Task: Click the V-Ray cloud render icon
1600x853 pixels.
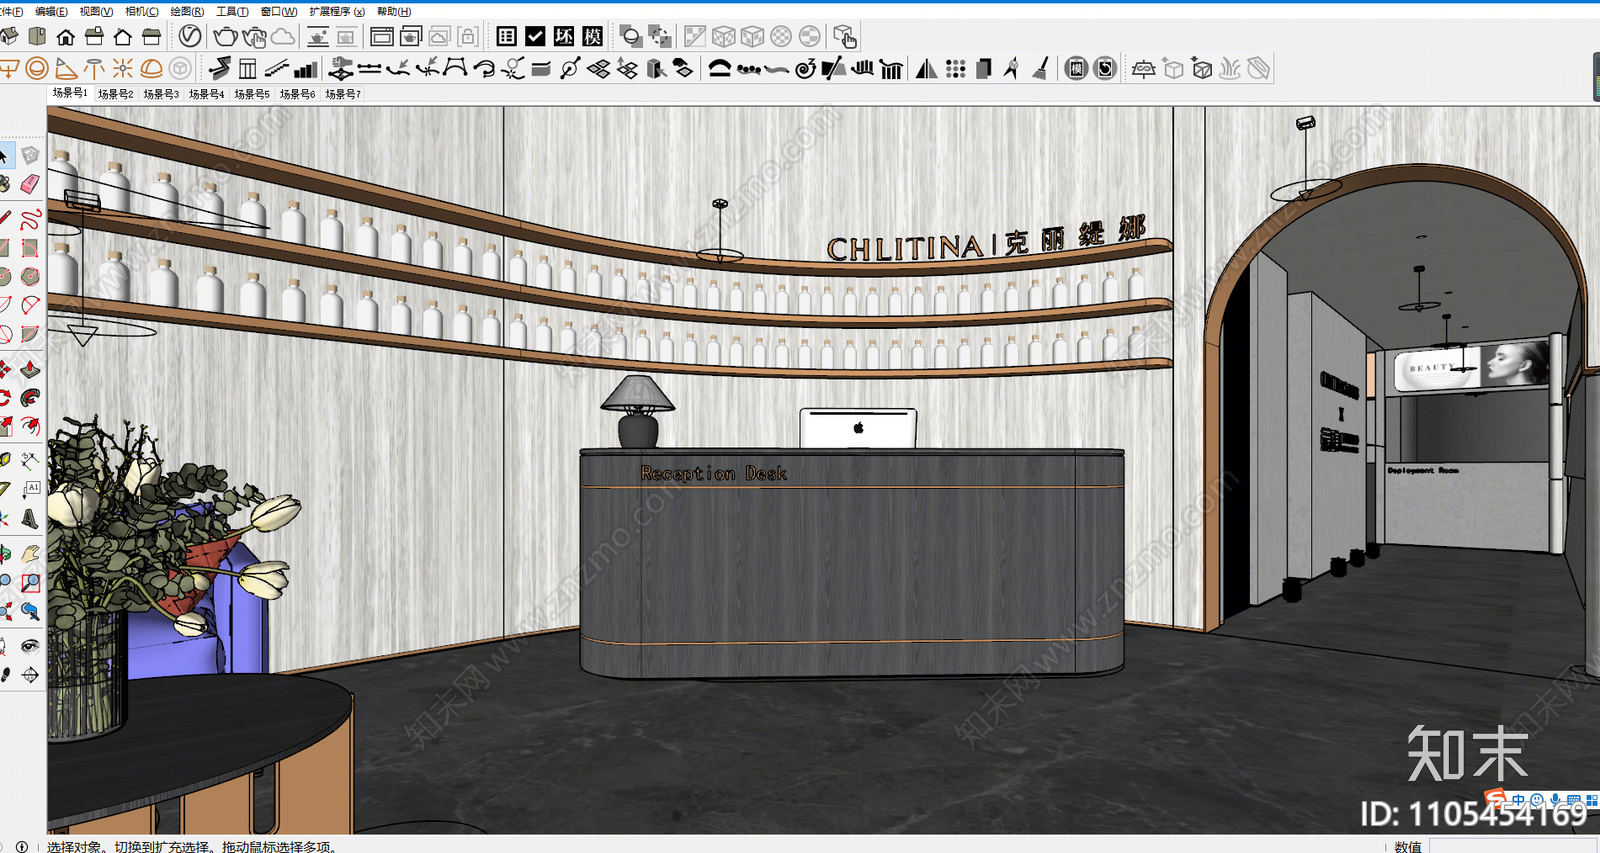Action: 284,37
